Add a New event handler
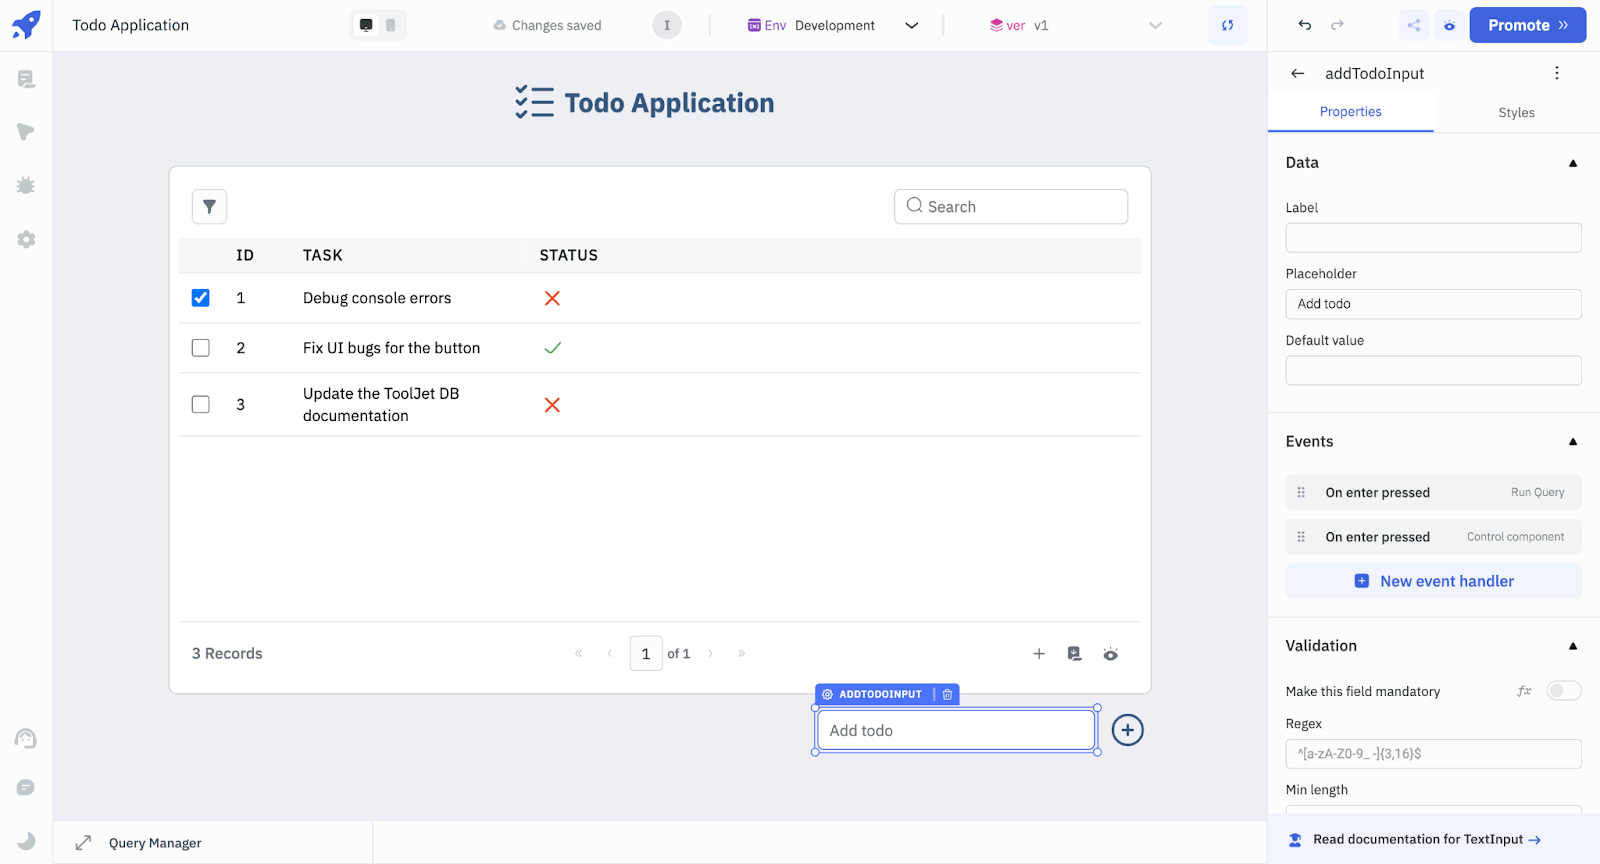This screenshot has height=864, width=1600. pyautogui.click(x=1433, y=581)
